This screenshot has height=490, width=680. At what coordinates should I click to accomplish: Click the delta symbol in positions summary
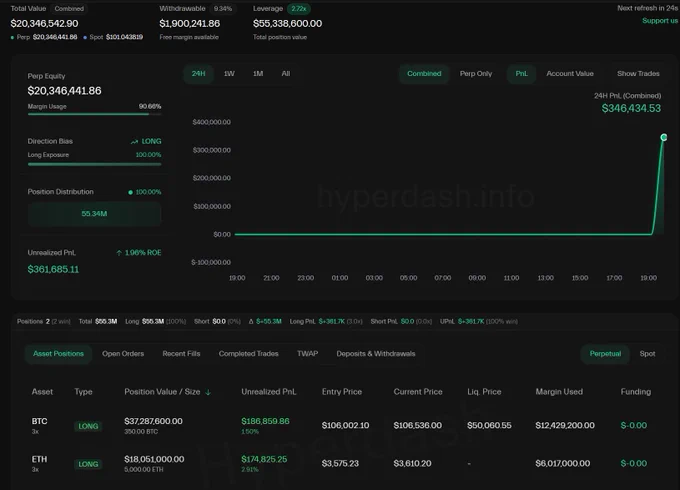click(x=251, y=321)
